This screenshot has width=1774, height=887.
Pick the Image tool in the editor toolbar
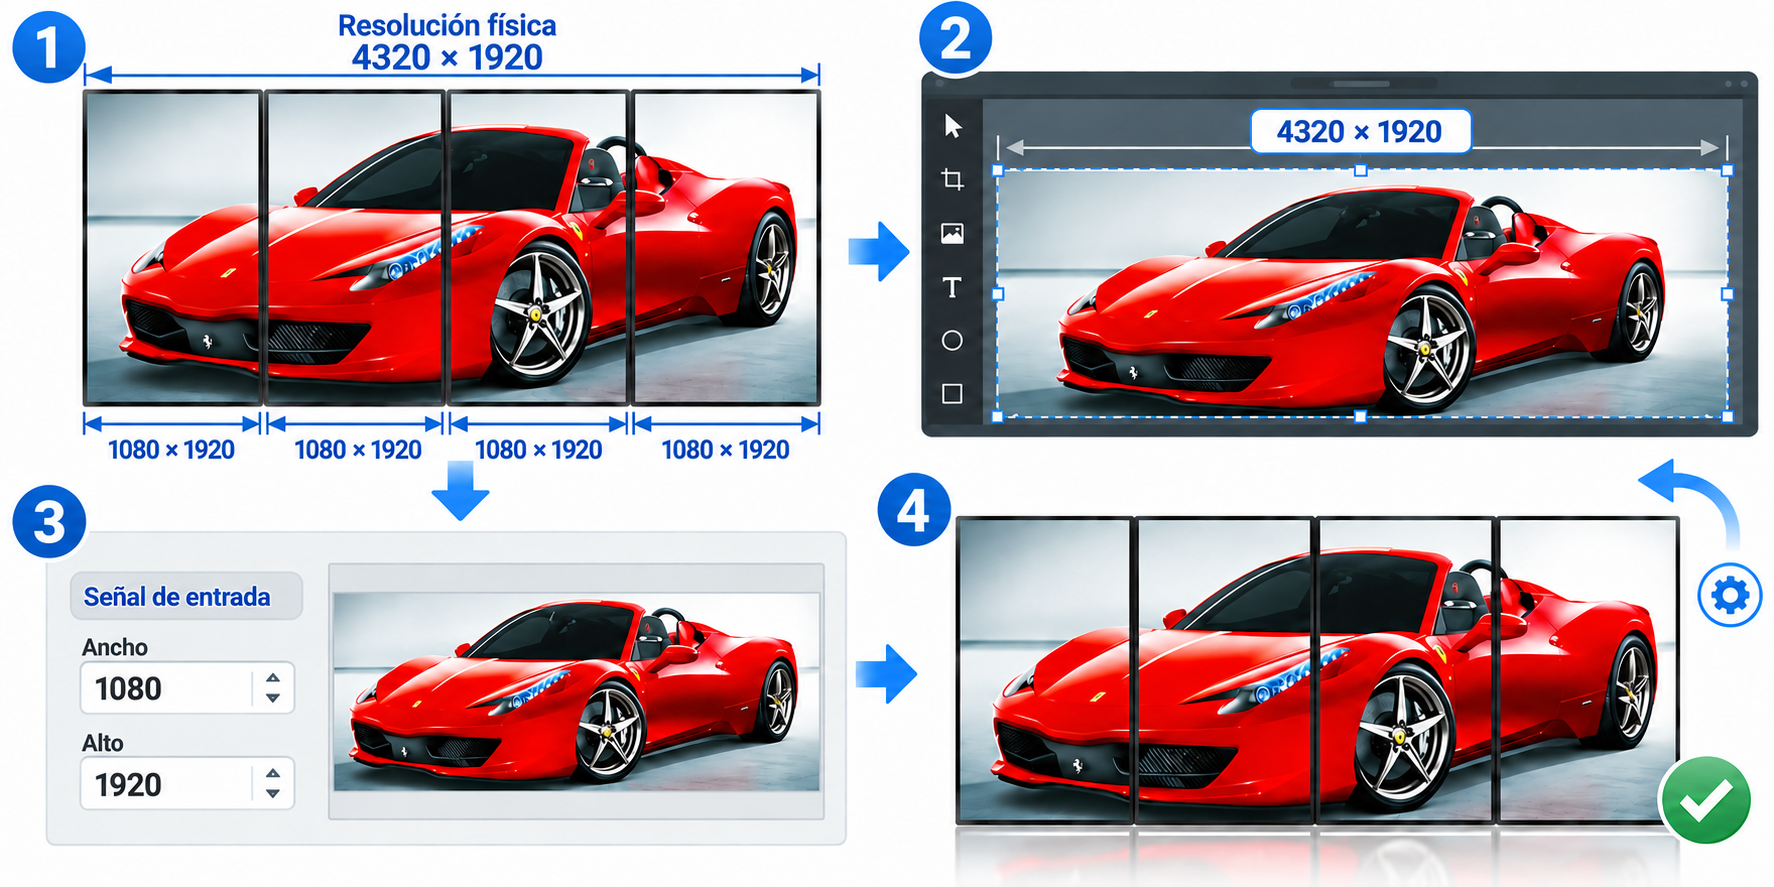pos(953,234)
